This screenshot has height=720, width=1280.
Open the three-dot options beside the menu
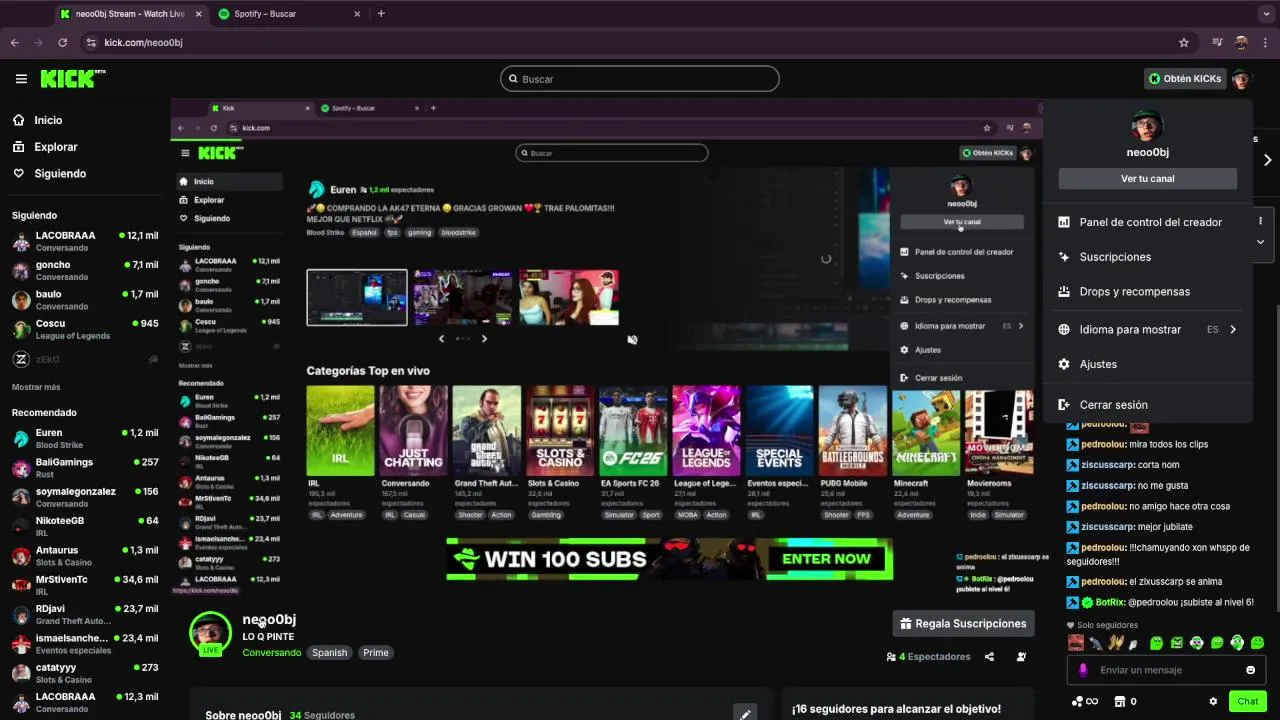click(x=1260, y=221)
